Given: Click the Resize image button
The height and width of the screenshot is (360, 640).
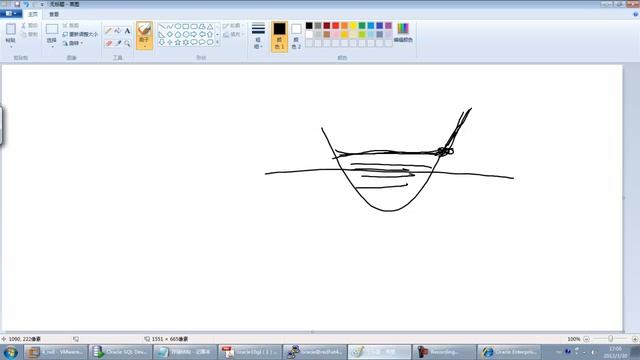Looking at the screenshot, I should pyautogui.click(x=80, y=34).
